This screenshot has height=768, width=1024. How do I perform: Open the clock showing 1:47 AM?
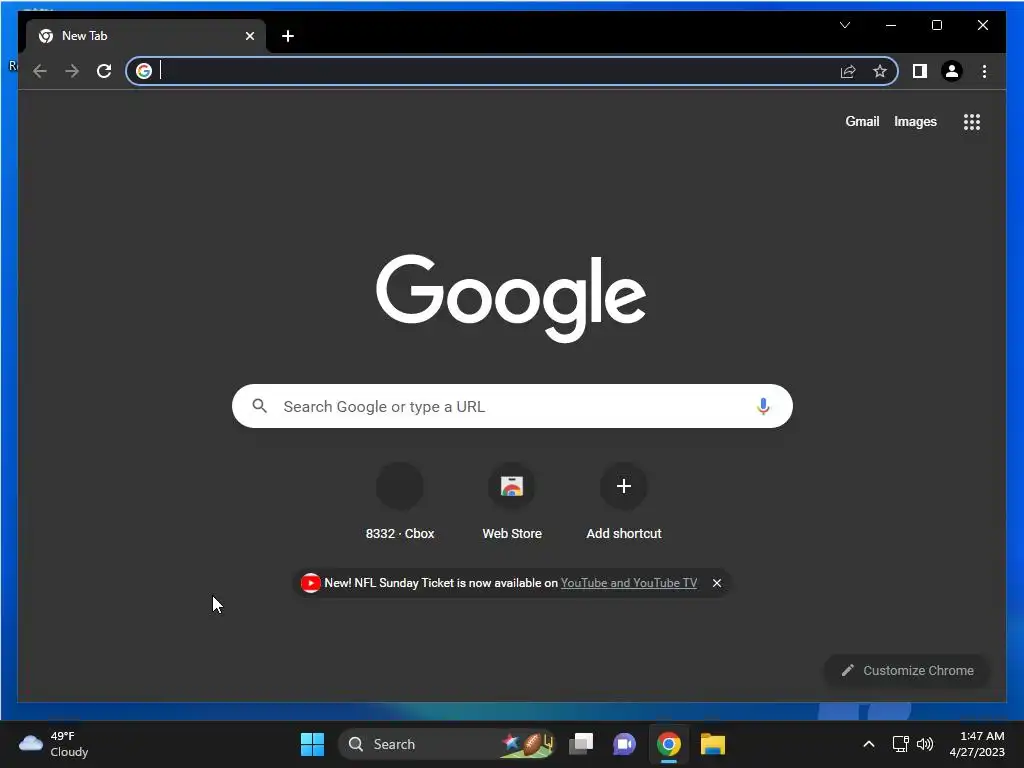977,744
